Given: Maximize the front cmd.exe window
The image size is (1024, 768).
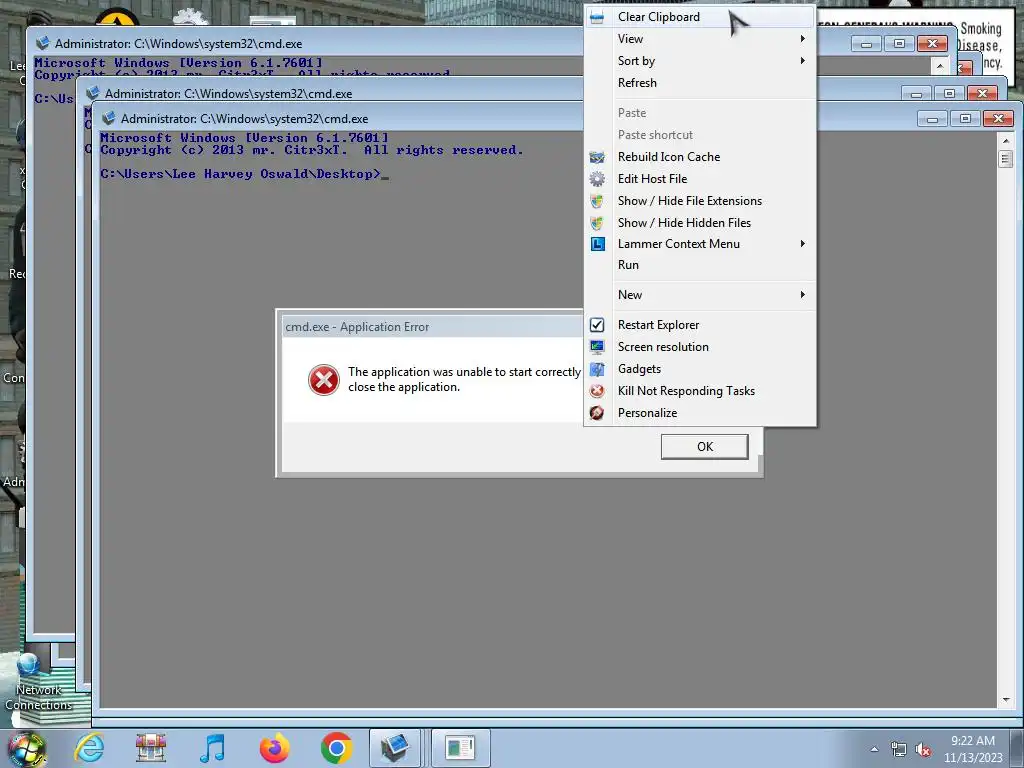Looking at the screenshot, I should [965, 119].
